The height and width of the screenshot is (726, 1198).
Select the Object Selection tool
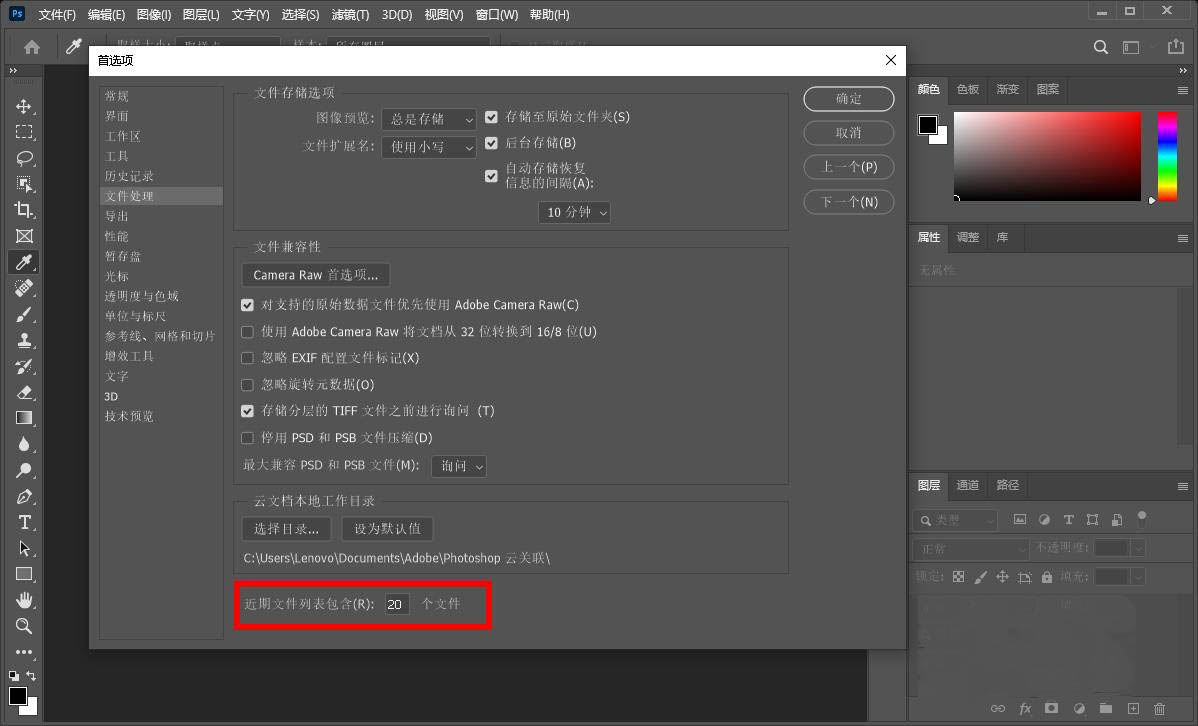click(24, 184)
